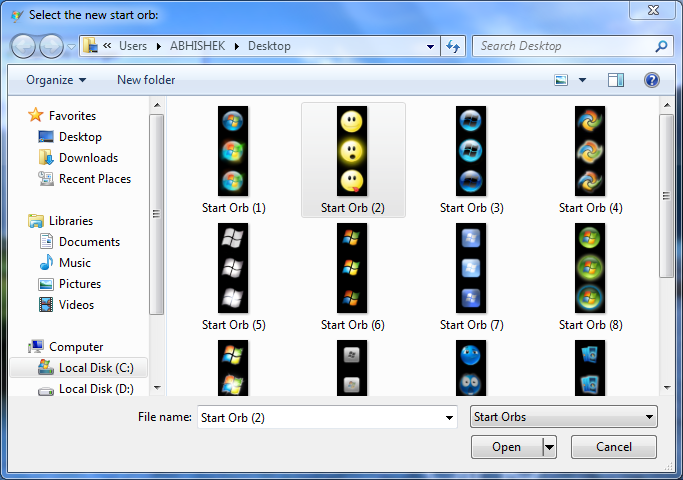Select the colored Windows flag orb in bottom row
Screen dimensions: 683x480
[x=233, y=368]
